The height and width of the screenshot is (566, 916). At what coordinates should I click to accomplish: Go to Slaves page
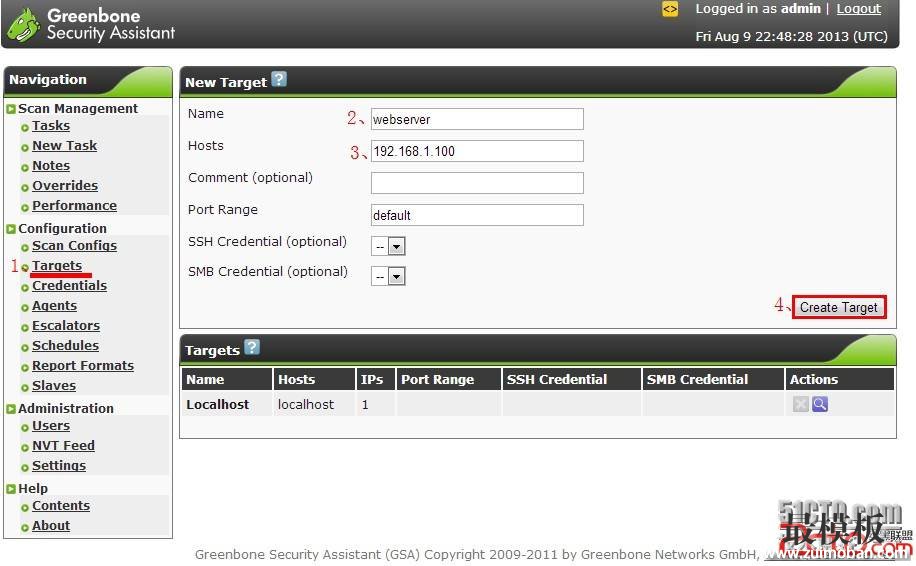54,386
